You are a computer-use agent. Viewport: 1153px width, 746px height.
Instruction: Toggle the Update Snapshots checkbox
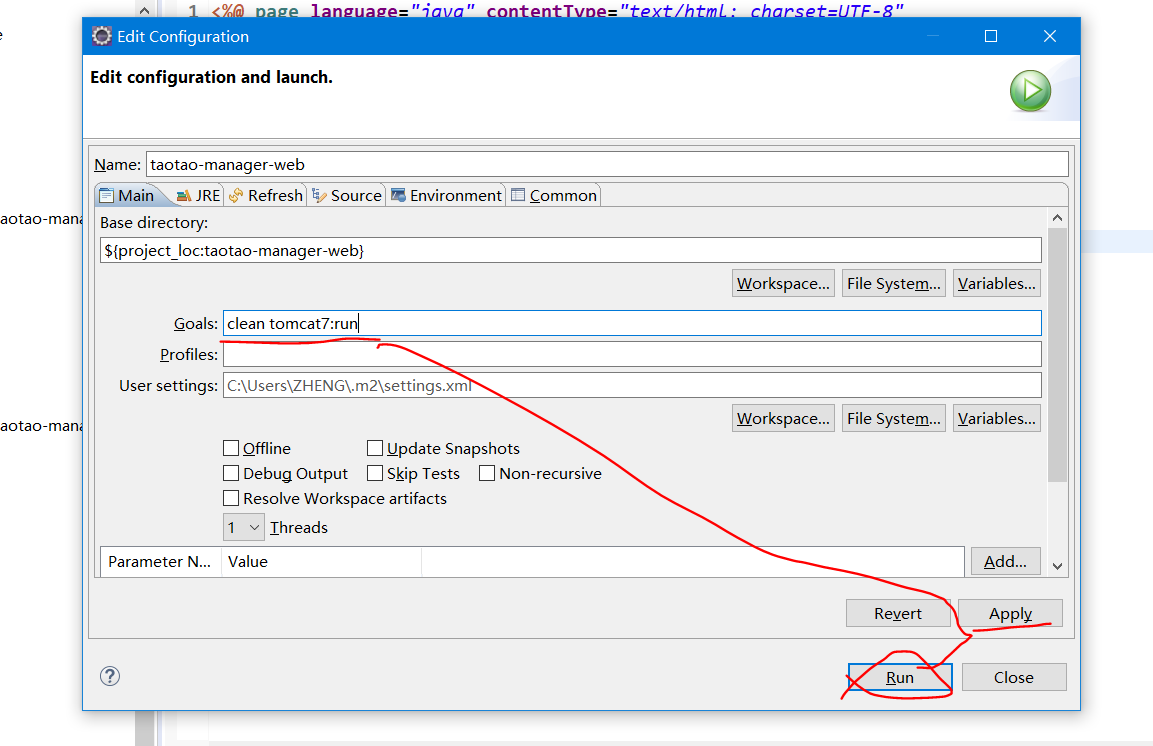[x=375, y=448]
